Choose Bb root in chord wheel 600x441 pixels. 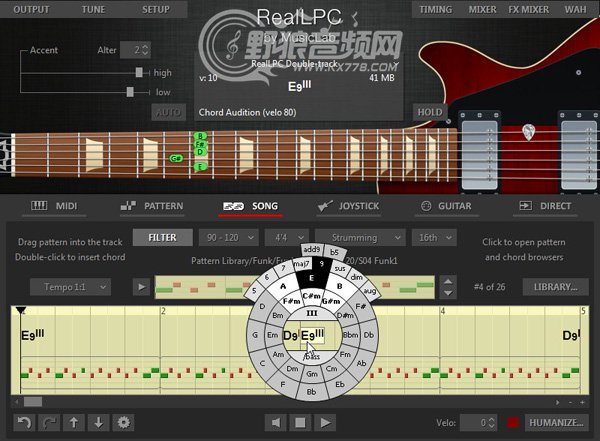[312, 392]
